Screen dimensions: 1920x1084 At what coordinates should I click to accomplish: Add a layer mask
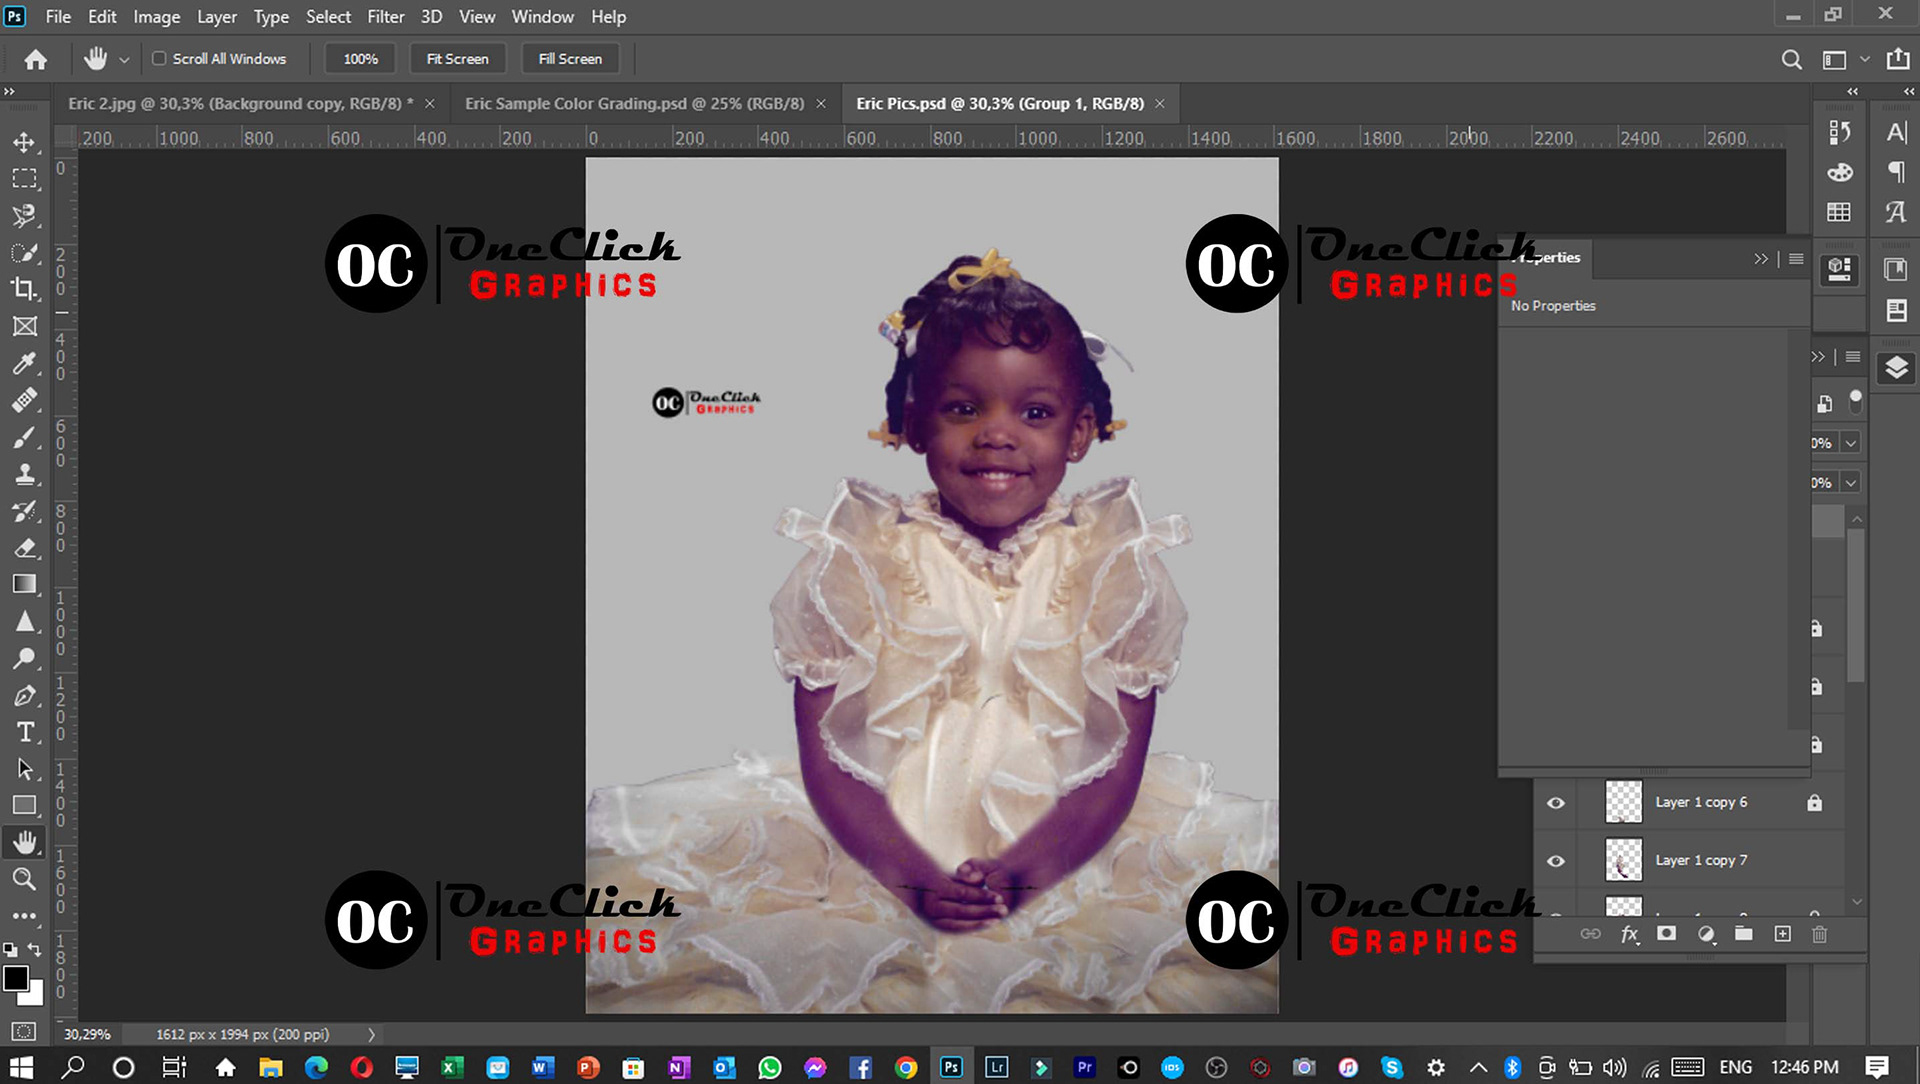(1666, 934)
